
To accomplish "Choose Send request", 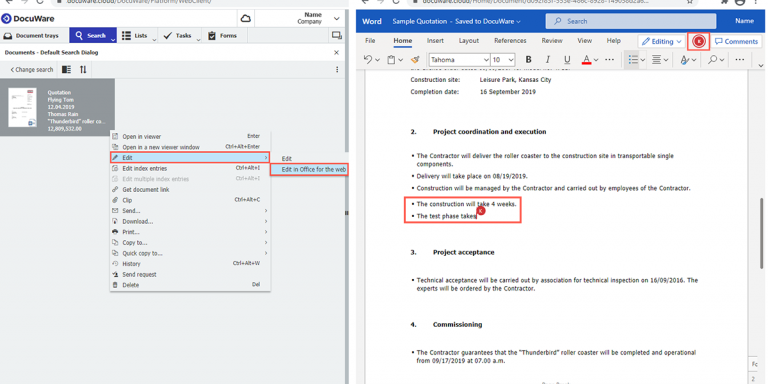I will pos(190,274).
